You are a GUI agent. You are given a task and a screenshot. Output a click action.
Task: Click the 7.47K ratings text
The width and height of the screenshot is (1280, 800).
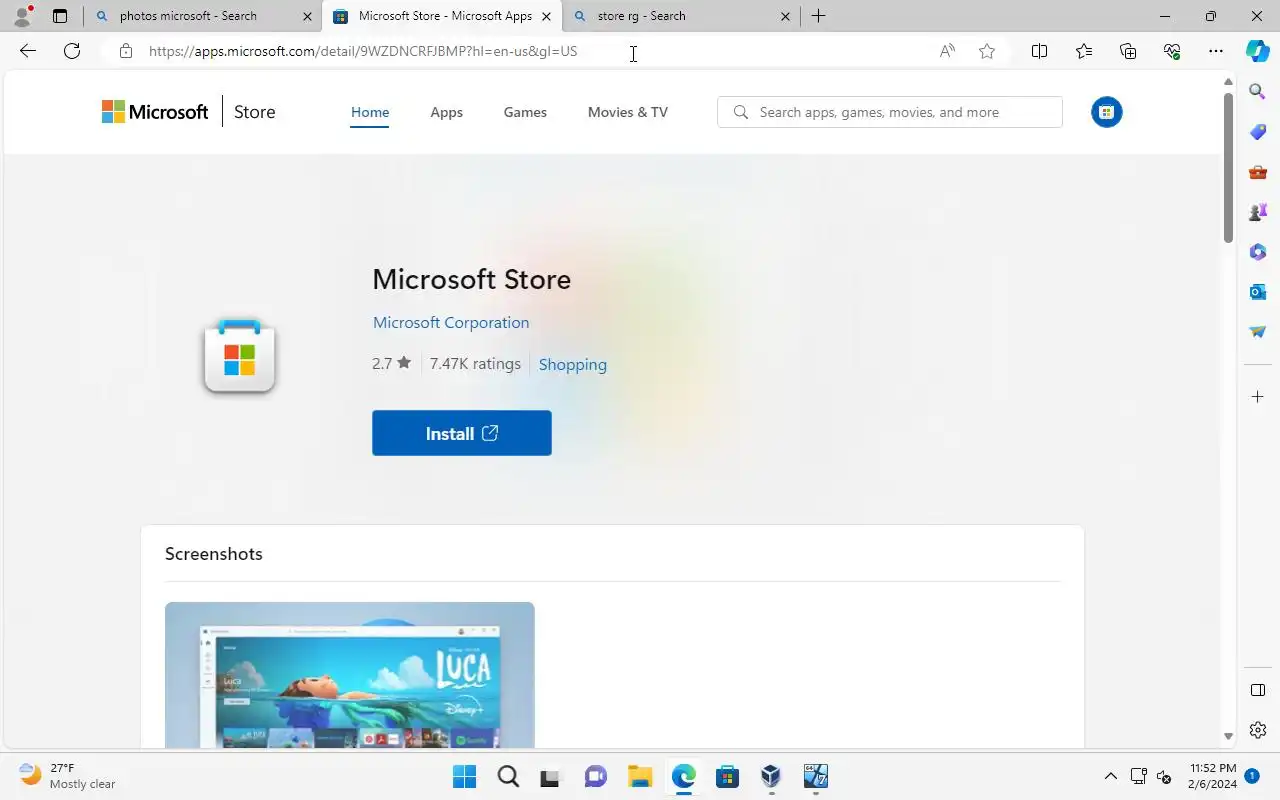coord(475,363)
